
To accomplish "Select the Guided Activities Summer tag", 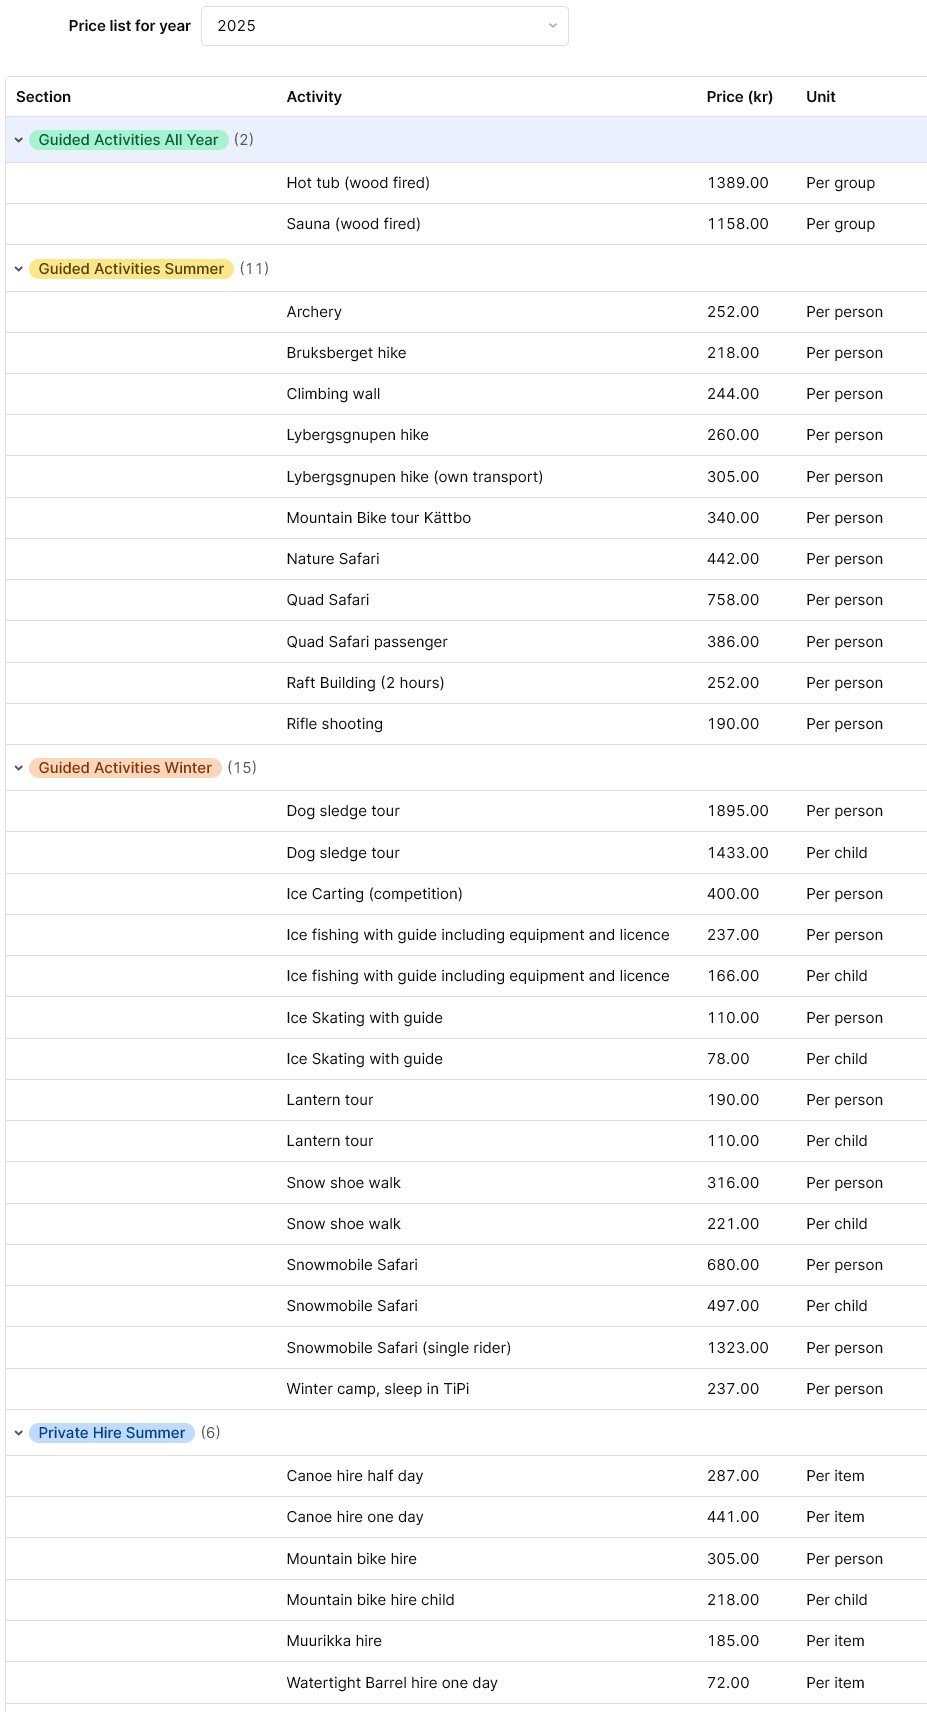I will pos(131,269).
